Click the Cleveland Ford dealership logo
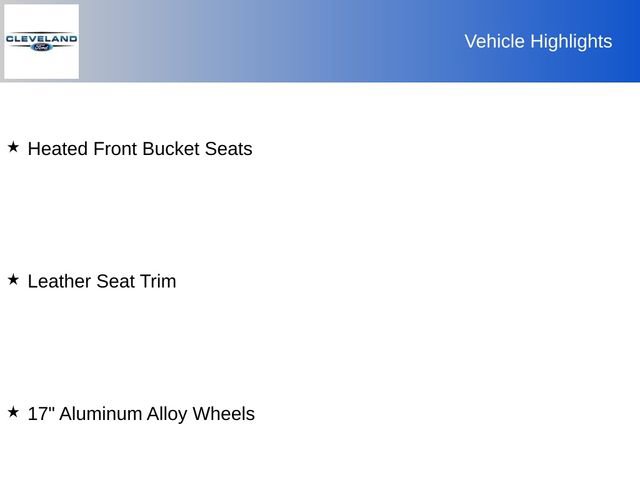The height and width of the screenshot is (480, 640). pyautogui.click(x=41, y=41)
